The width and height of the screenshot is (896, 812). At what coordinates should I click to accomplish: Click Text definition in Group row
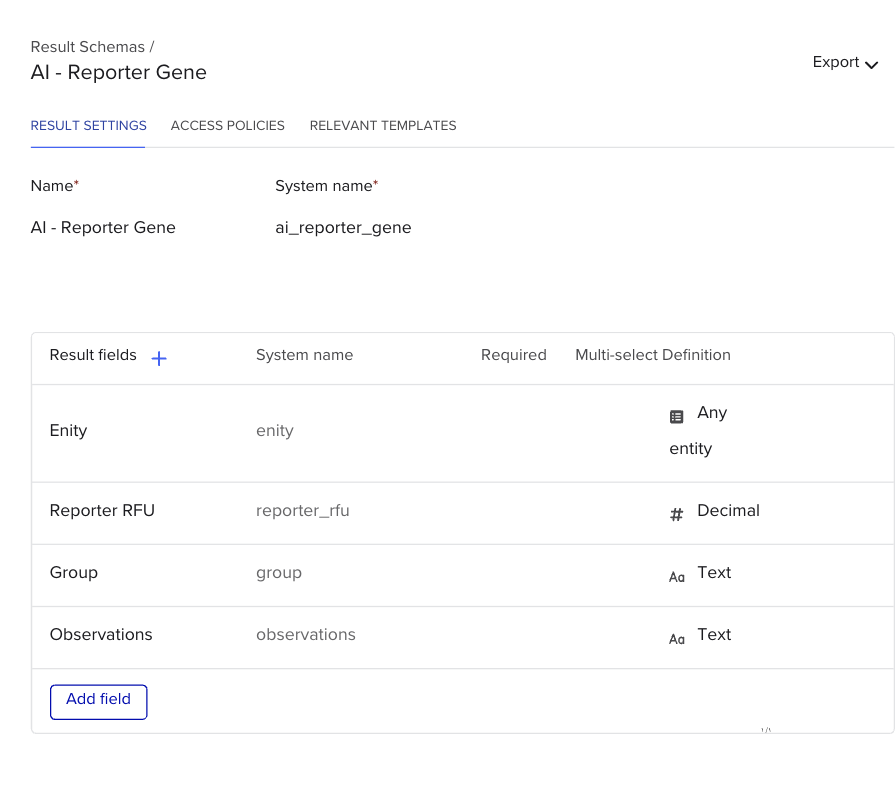tap(714, 573)
